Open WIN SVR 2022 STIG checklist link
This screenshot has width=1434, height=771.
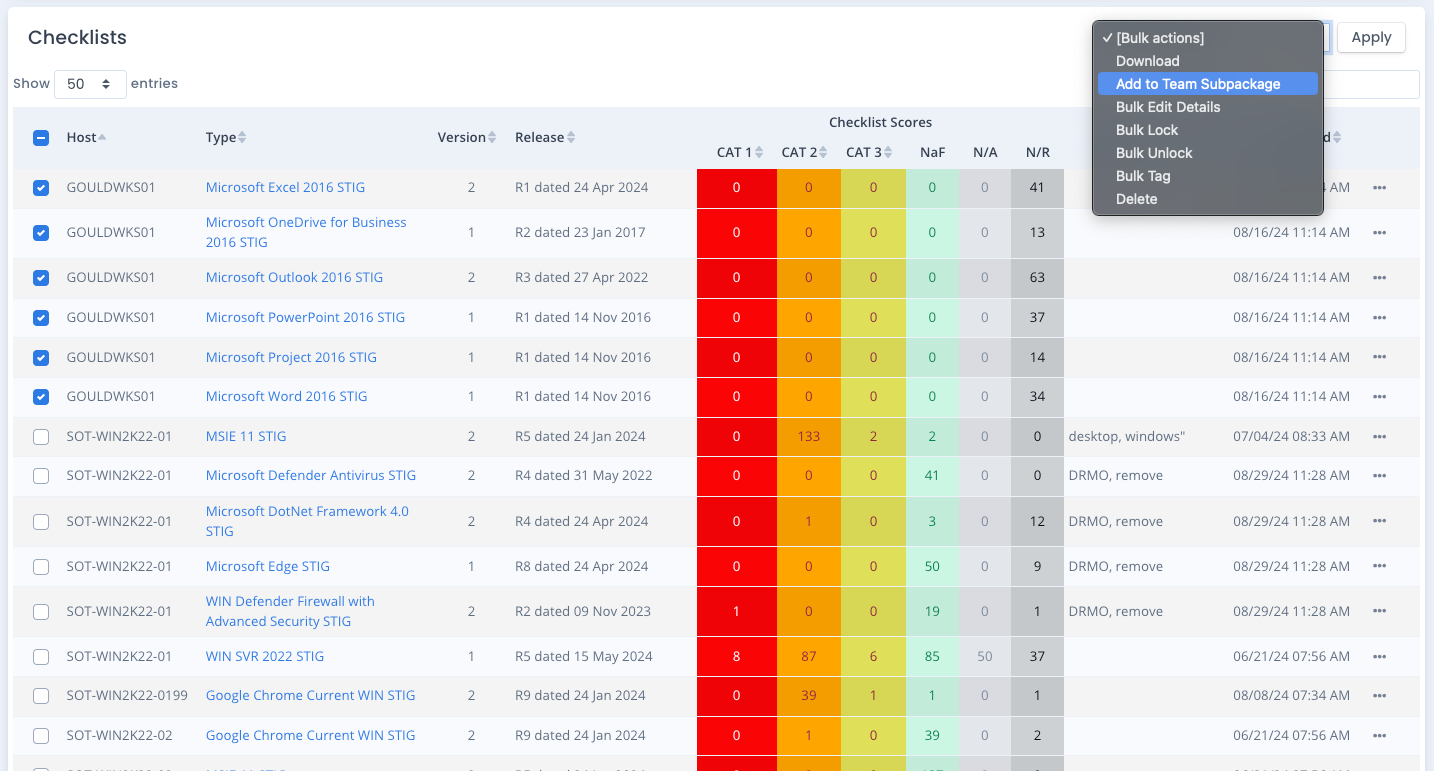pyautogui.click(x=265, y=656)
